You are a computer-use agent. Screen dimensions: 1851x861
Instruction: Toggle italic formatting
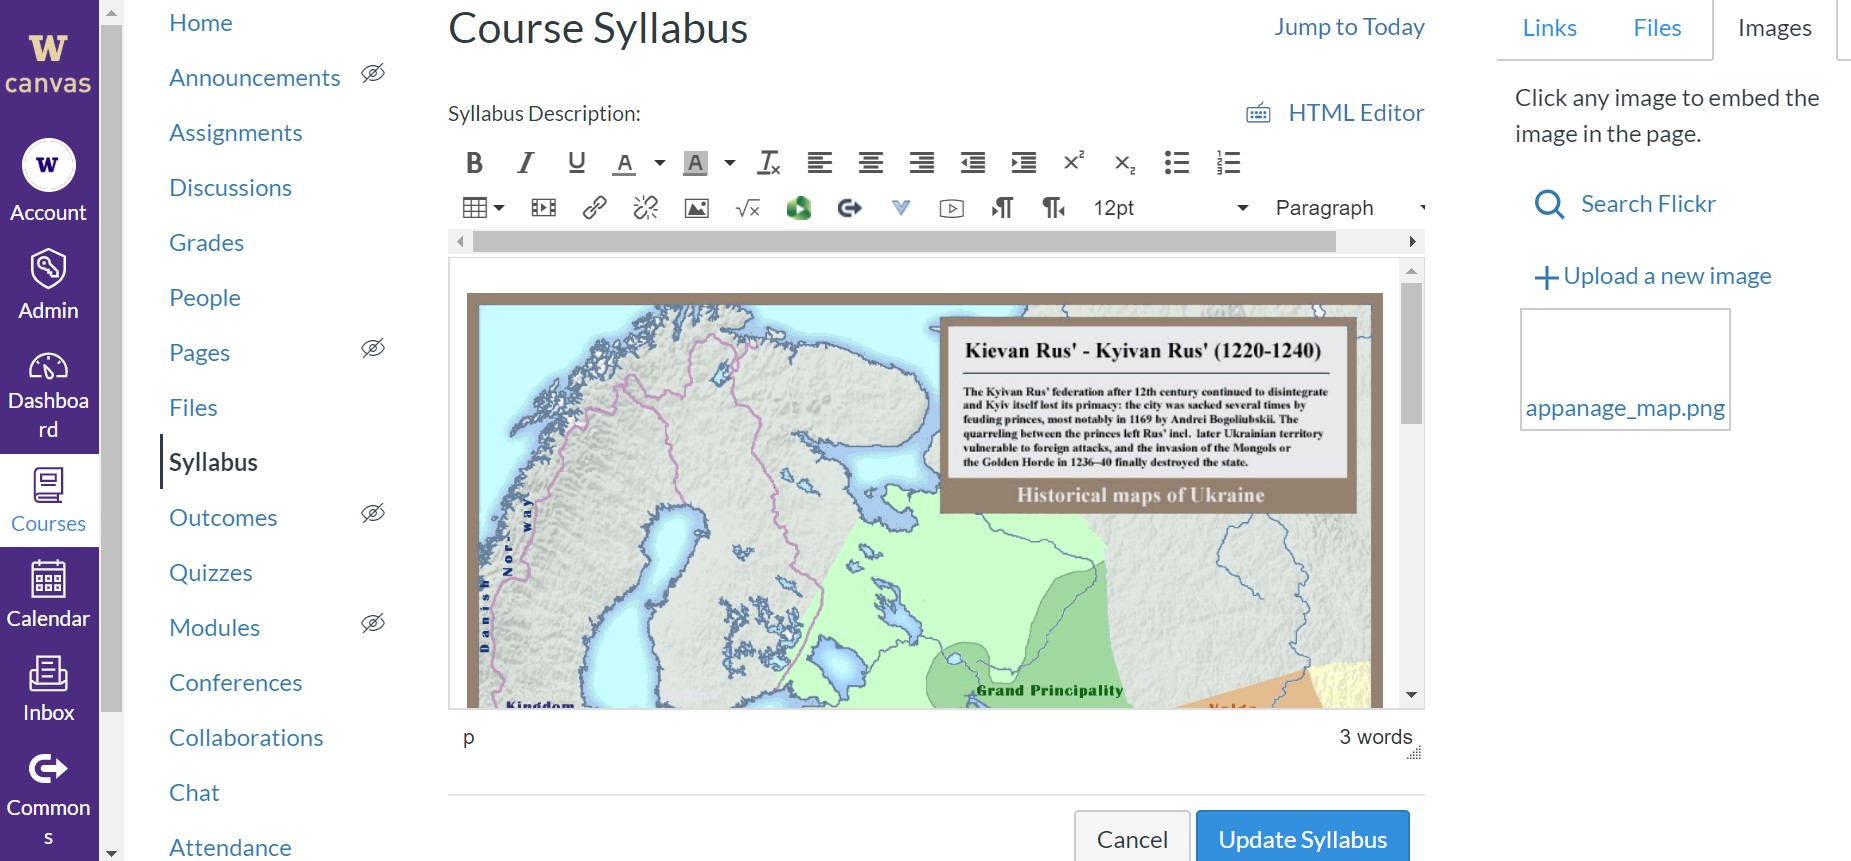click(525, 163)
